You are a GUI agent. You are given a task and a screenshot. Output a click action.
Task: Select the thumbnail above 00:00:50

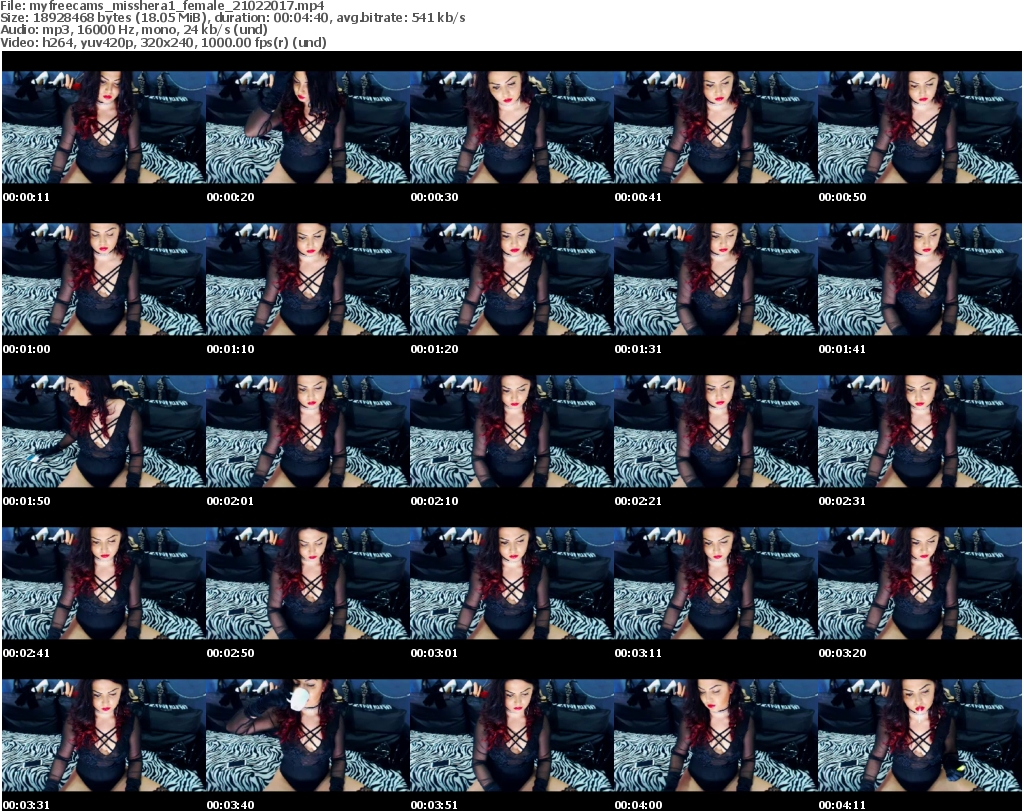tap(920, 127)
